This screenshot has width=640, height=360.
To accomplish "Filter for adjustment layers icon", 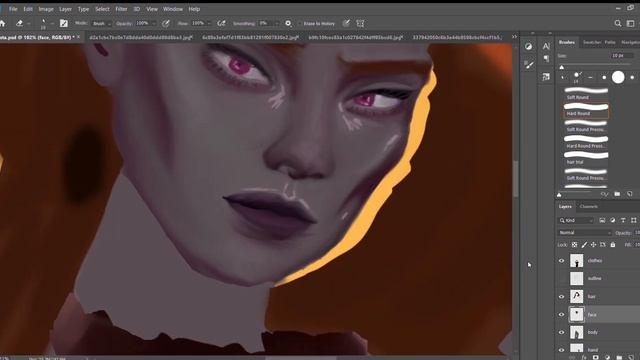I will (x=613, y=220).
